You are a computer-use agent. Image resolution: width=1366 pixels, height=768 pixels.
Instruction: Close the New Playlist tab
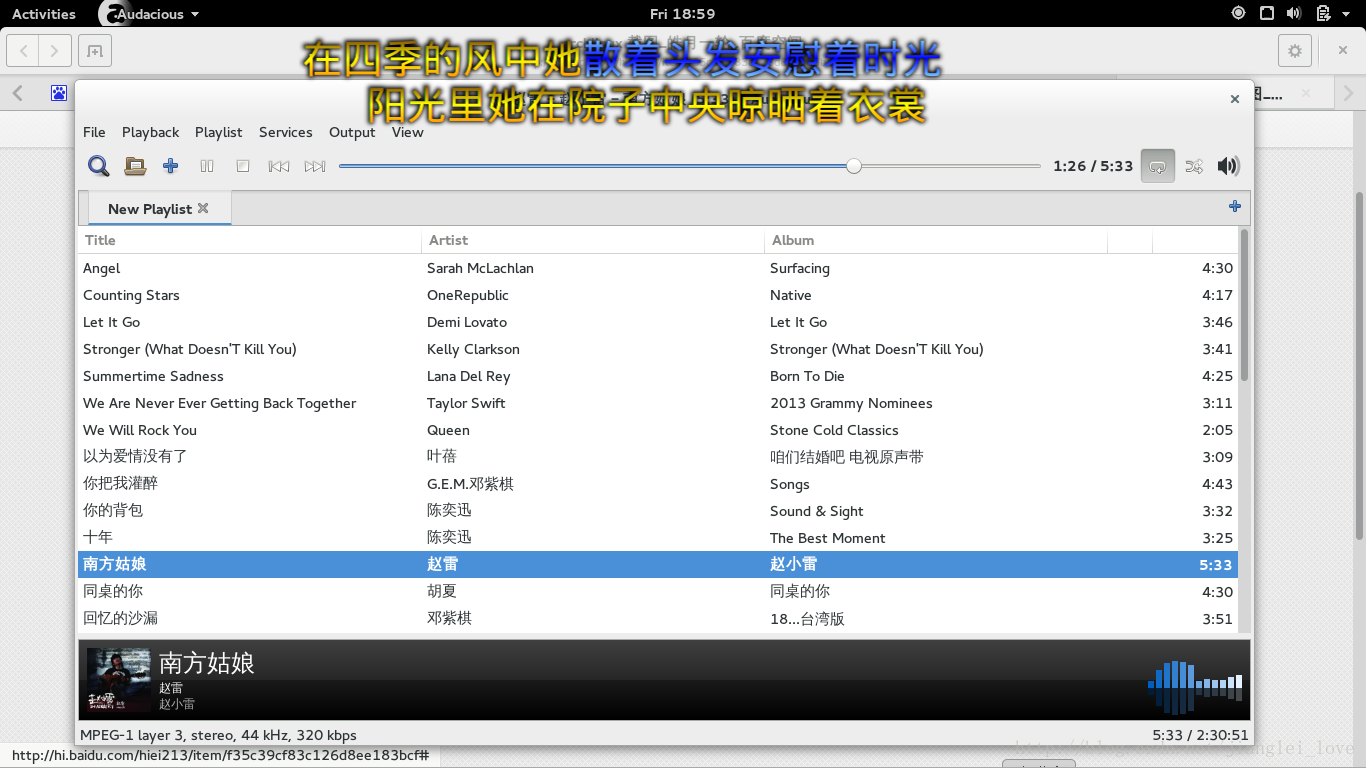[x=203, y=208]
